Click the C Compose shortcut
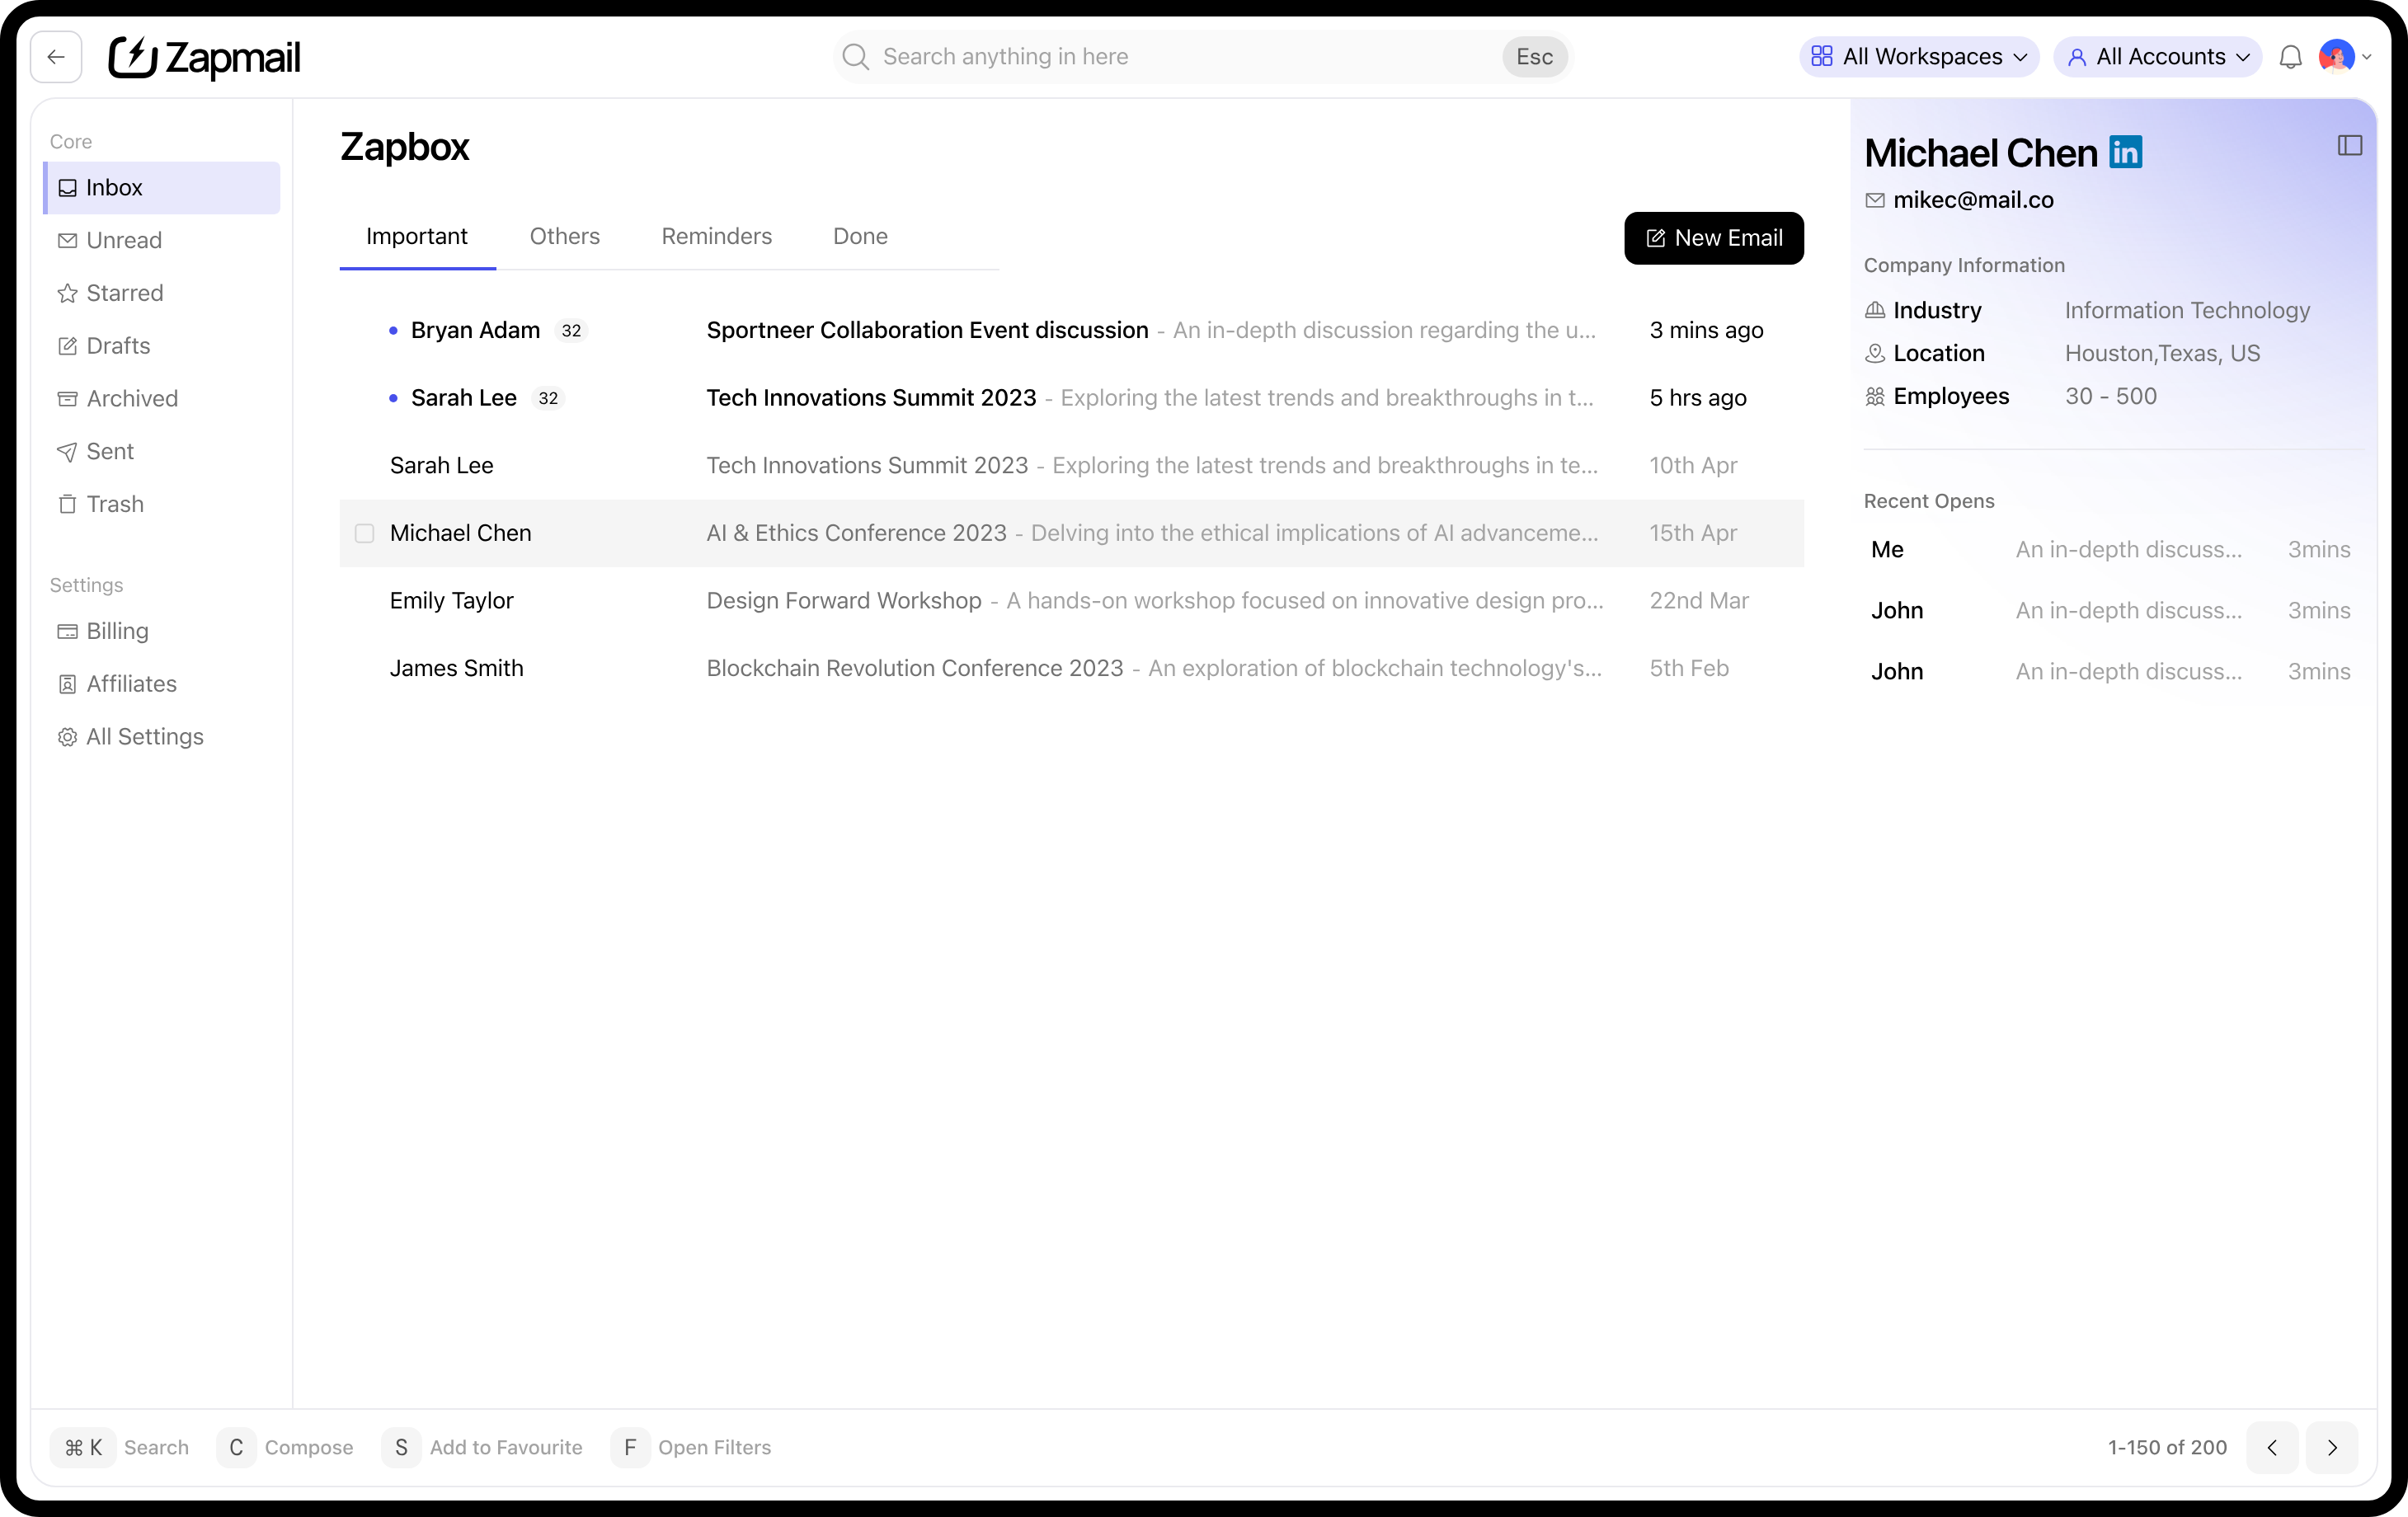 pos(285,1447)
